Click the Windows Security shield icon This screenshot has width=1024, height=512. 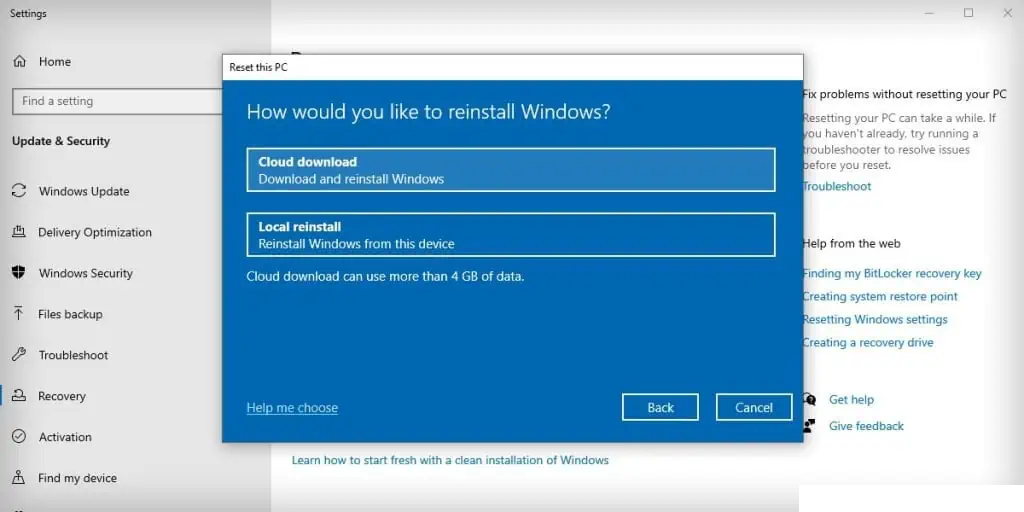coord(19,273)
